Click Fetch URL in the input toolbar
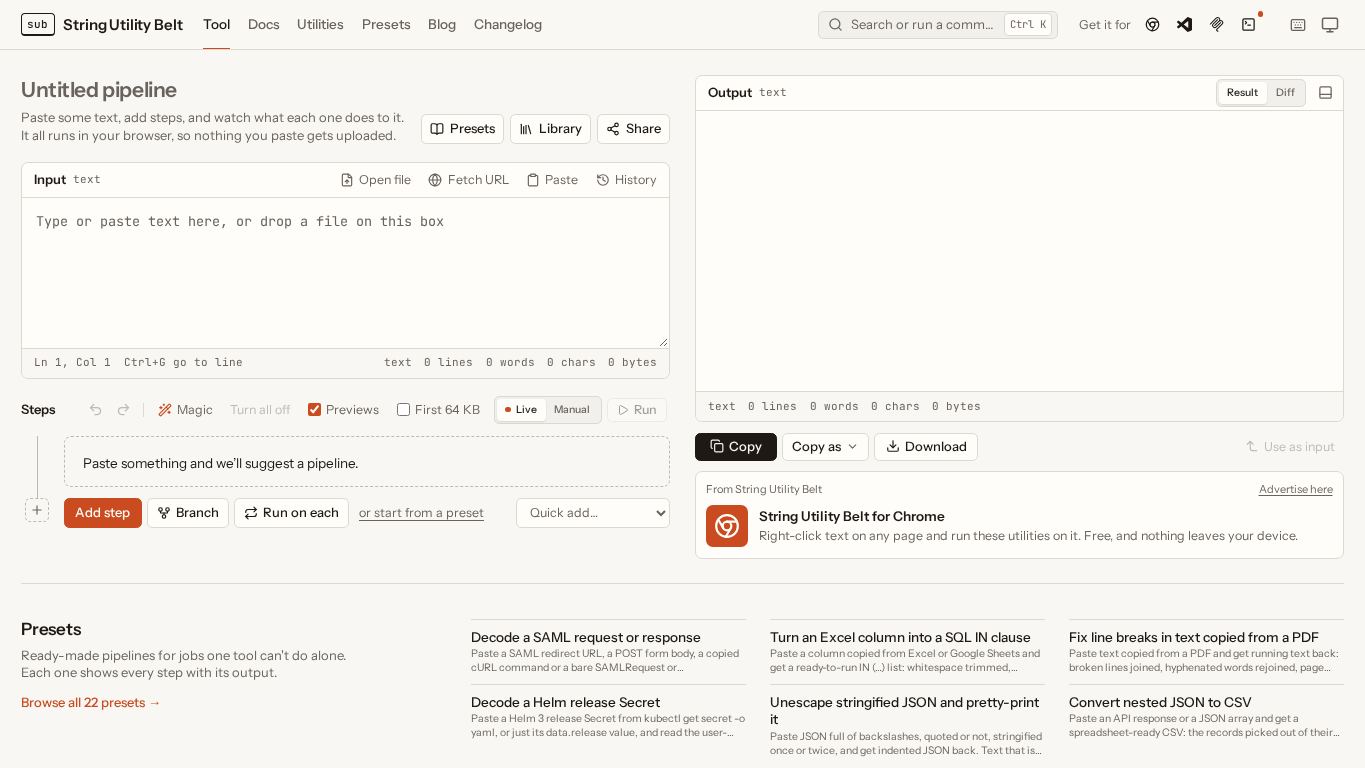Image resolution: width=1365 pixels, height=768 pixels. coord(468,180)
